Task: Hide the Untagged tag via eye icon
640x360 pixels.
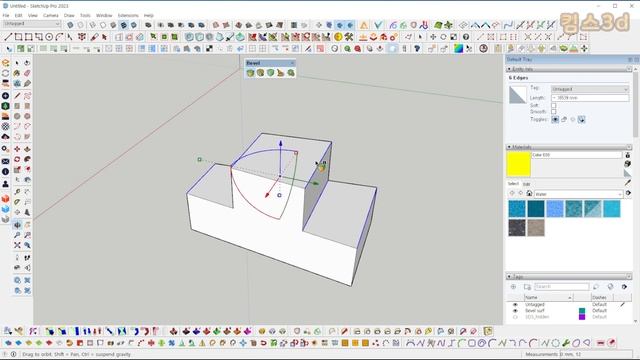Action: [515, 304]
